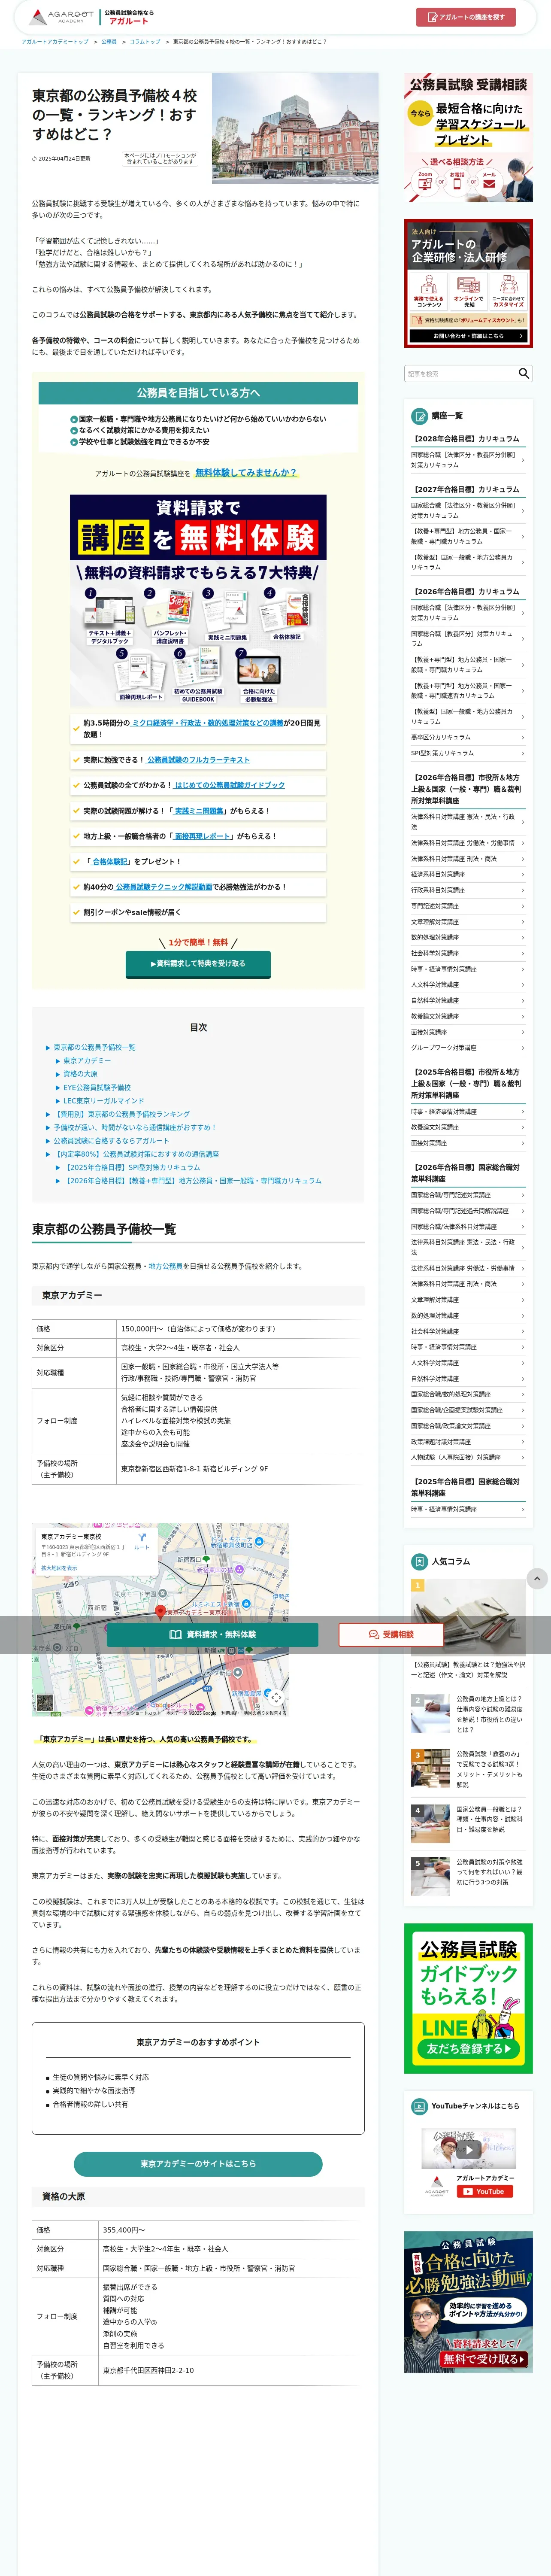Jump to 東京都の公務員予備校一覧 in contents
The height and width of the screenshot is (2576, 551).
[x=94, y=1047]
